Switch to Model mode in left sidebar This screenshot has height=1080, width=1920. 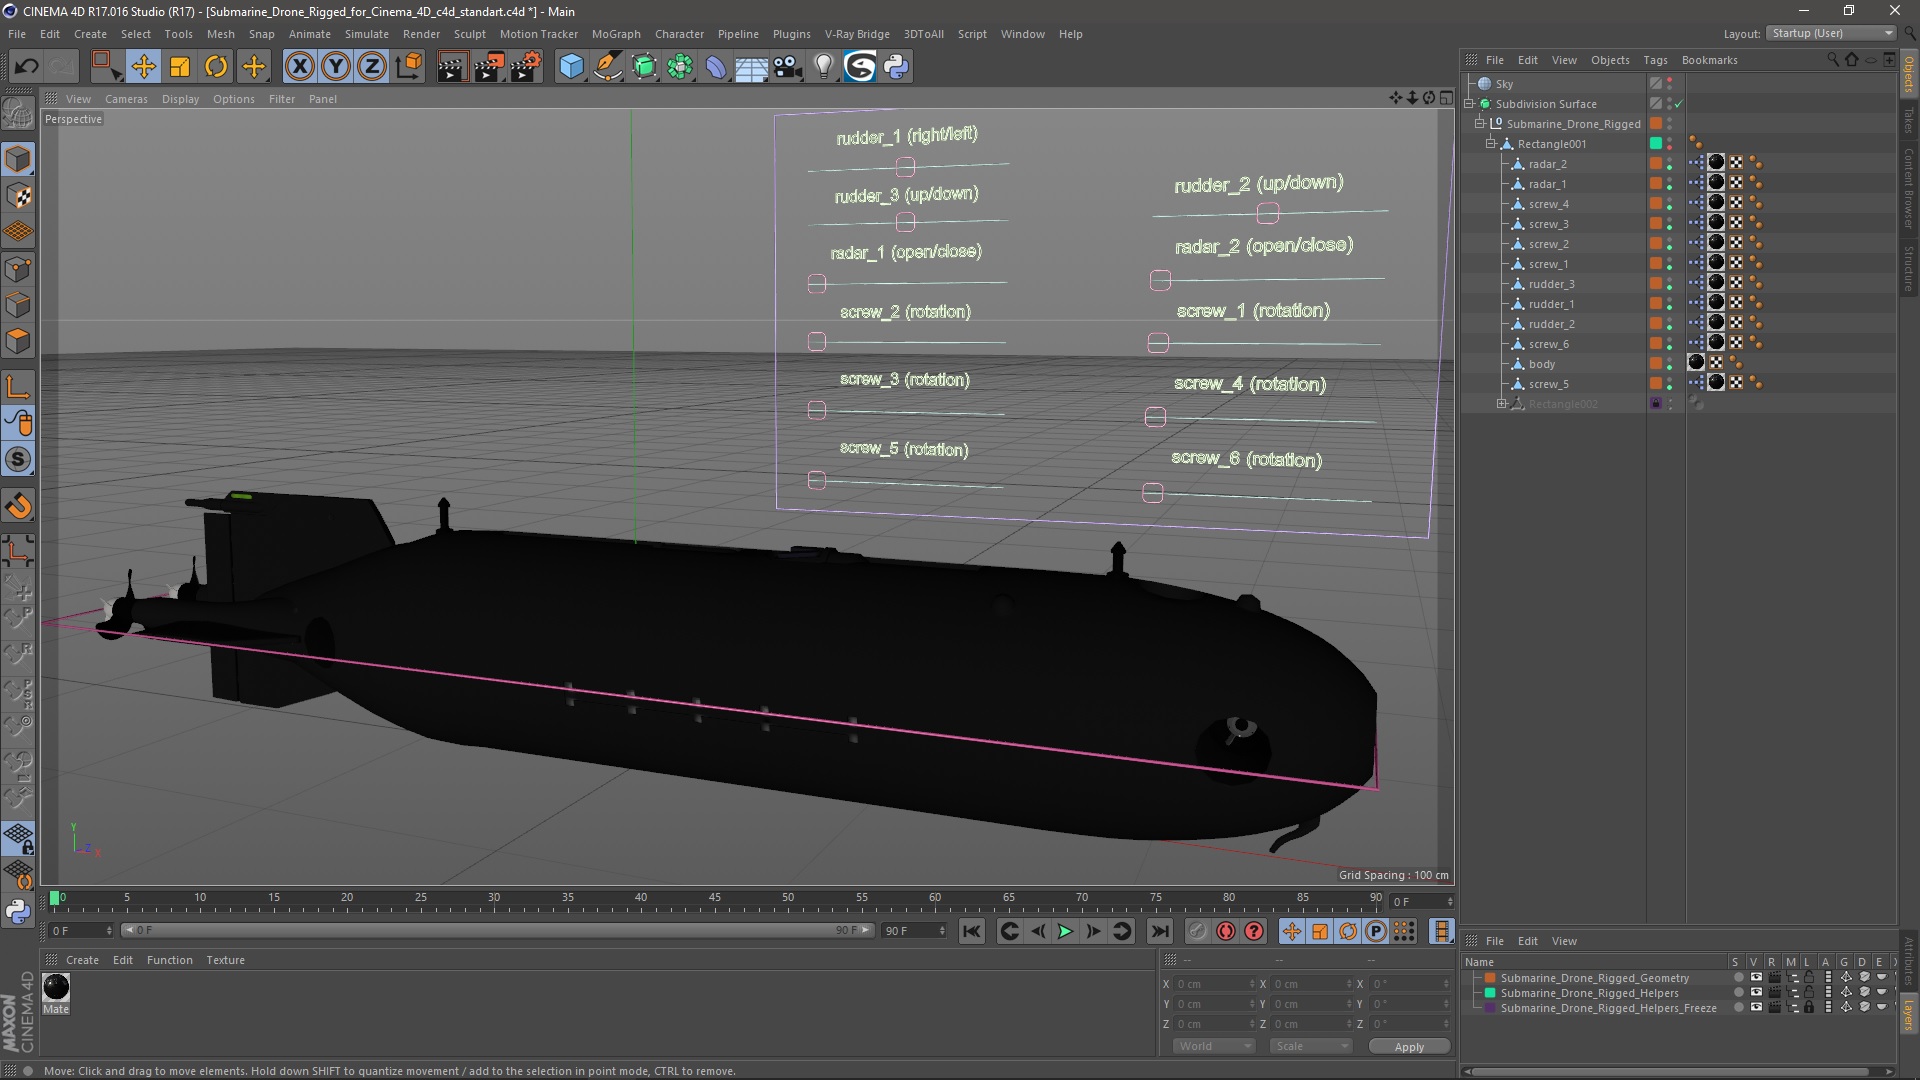pos(18,160)
